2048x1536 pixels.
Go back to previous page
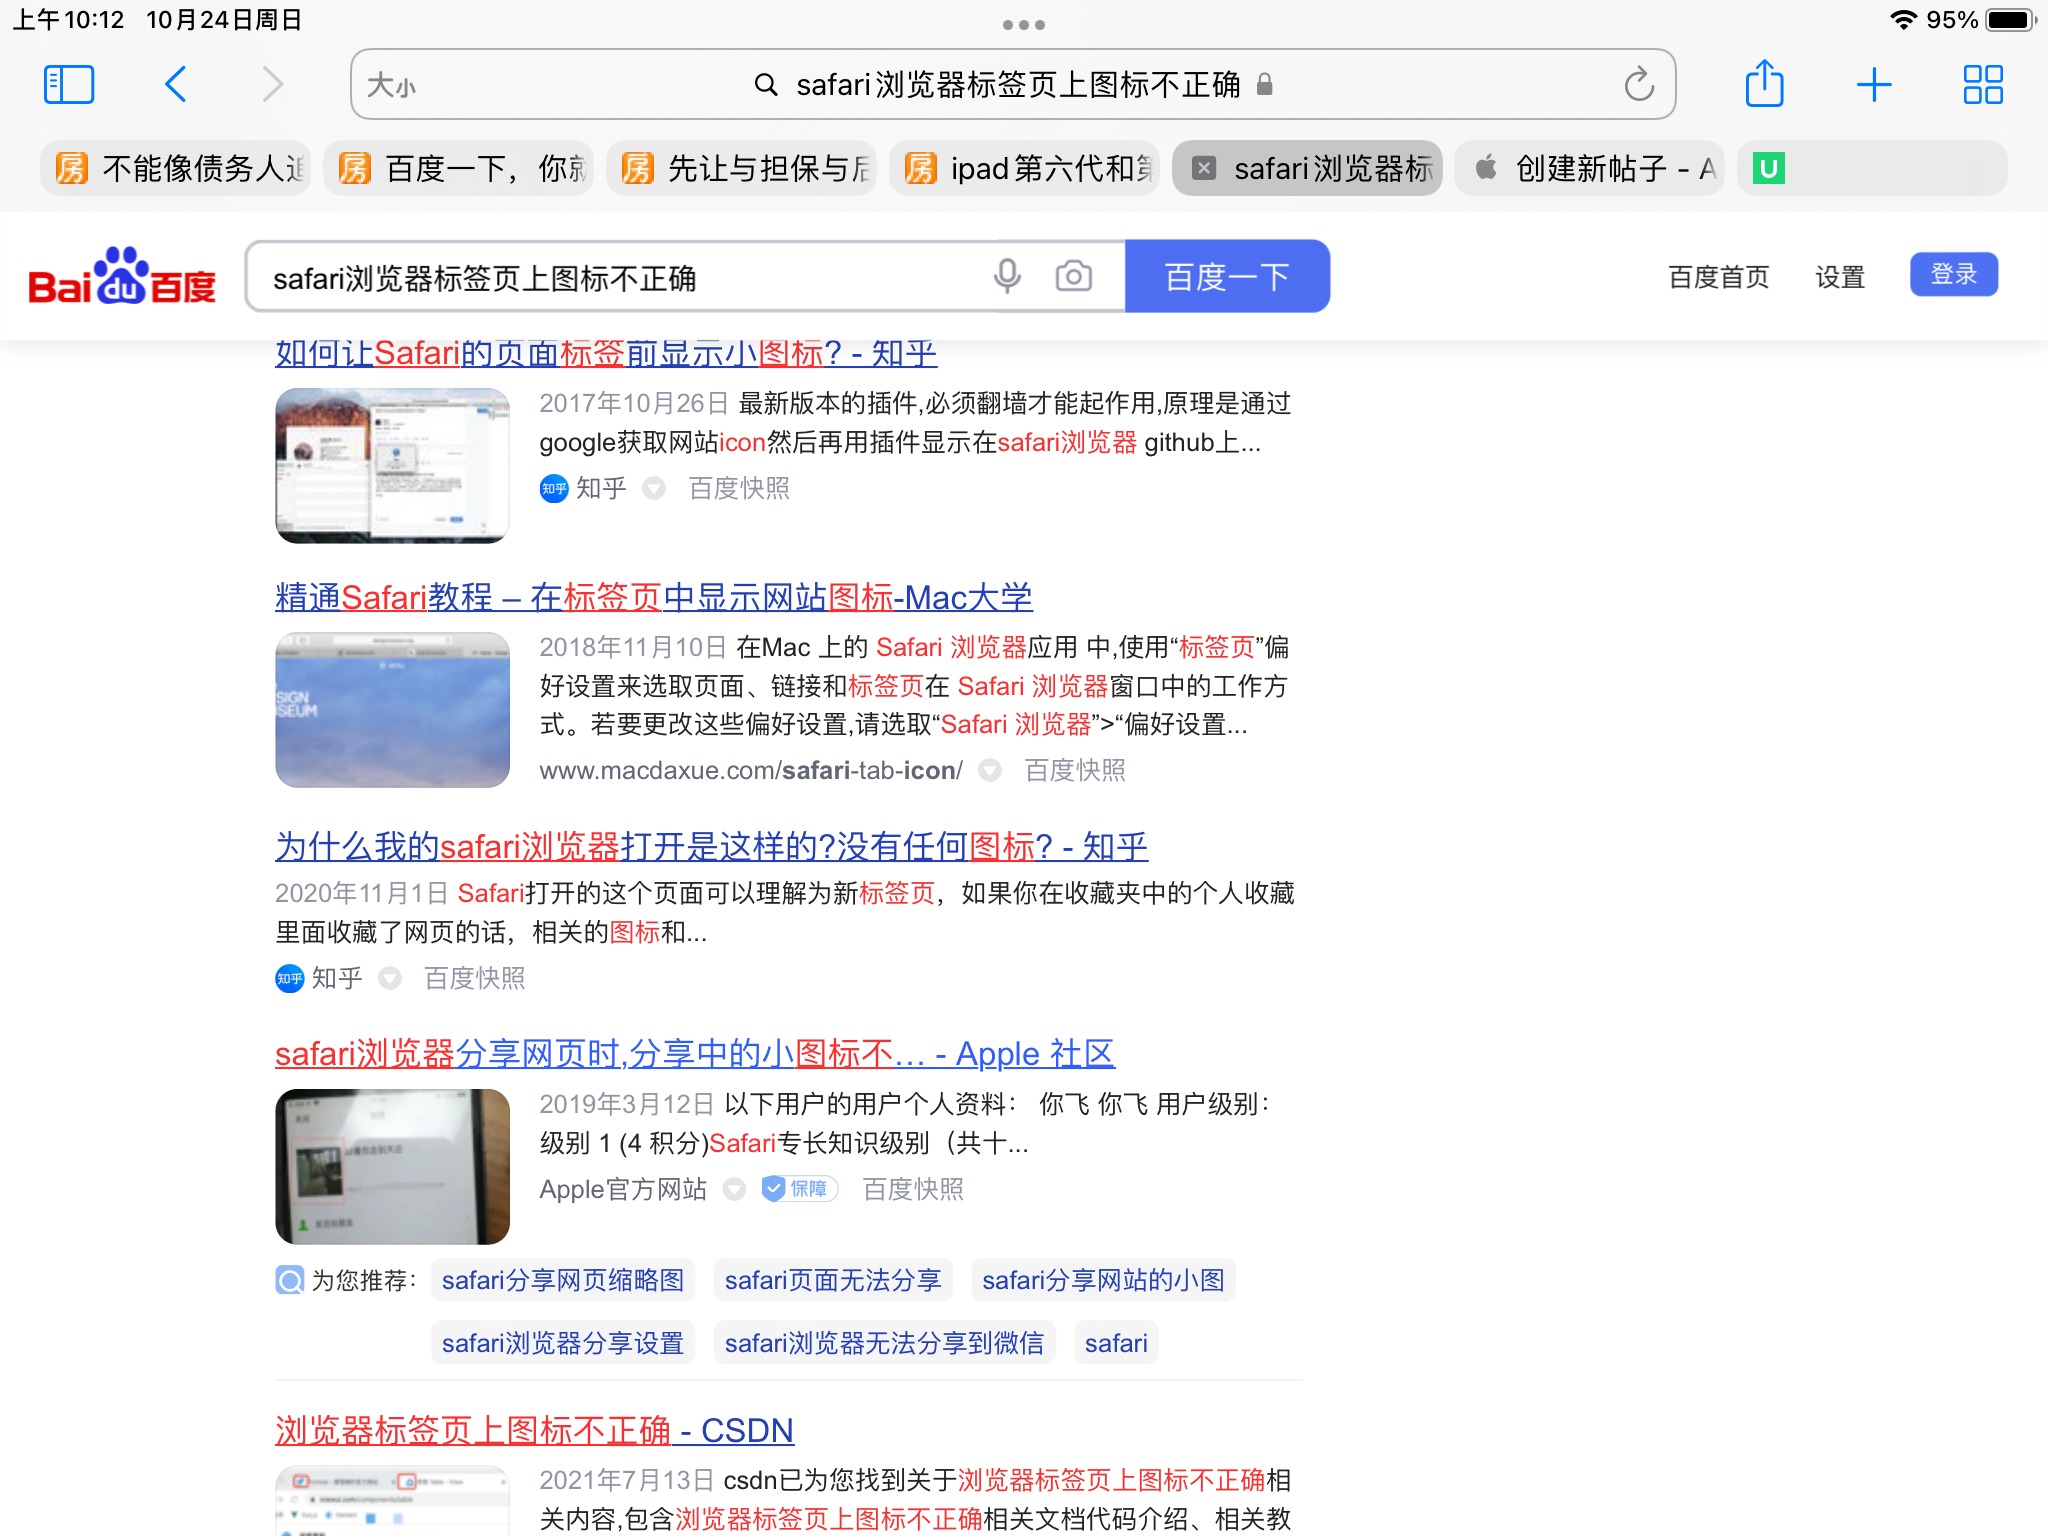[x=176, y=85]
